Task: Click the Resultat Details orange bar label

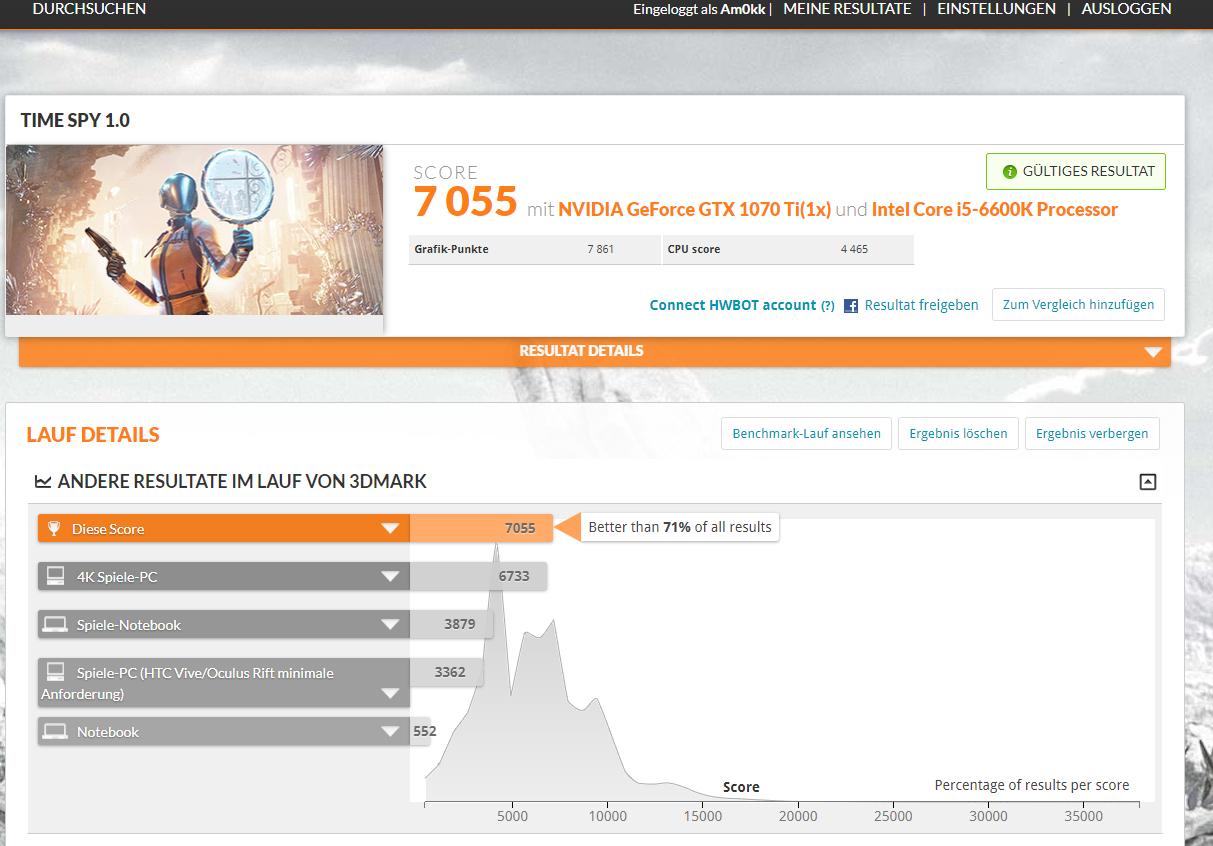Action: click(x=581, y=351)
